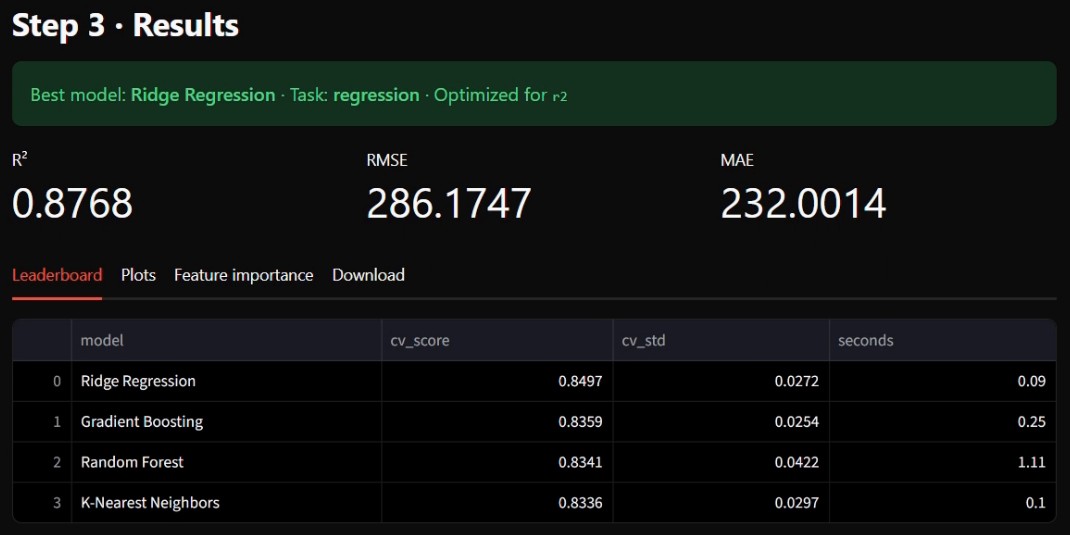Click cv_std value 0.0272
This screenshot has height=535, width=1070.
(721, 381)
